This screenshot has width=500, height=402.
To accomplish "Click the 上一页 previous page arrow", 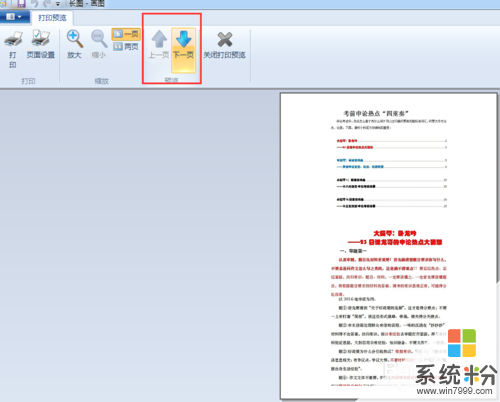I will pyautogui.click(x=159, y=44).
